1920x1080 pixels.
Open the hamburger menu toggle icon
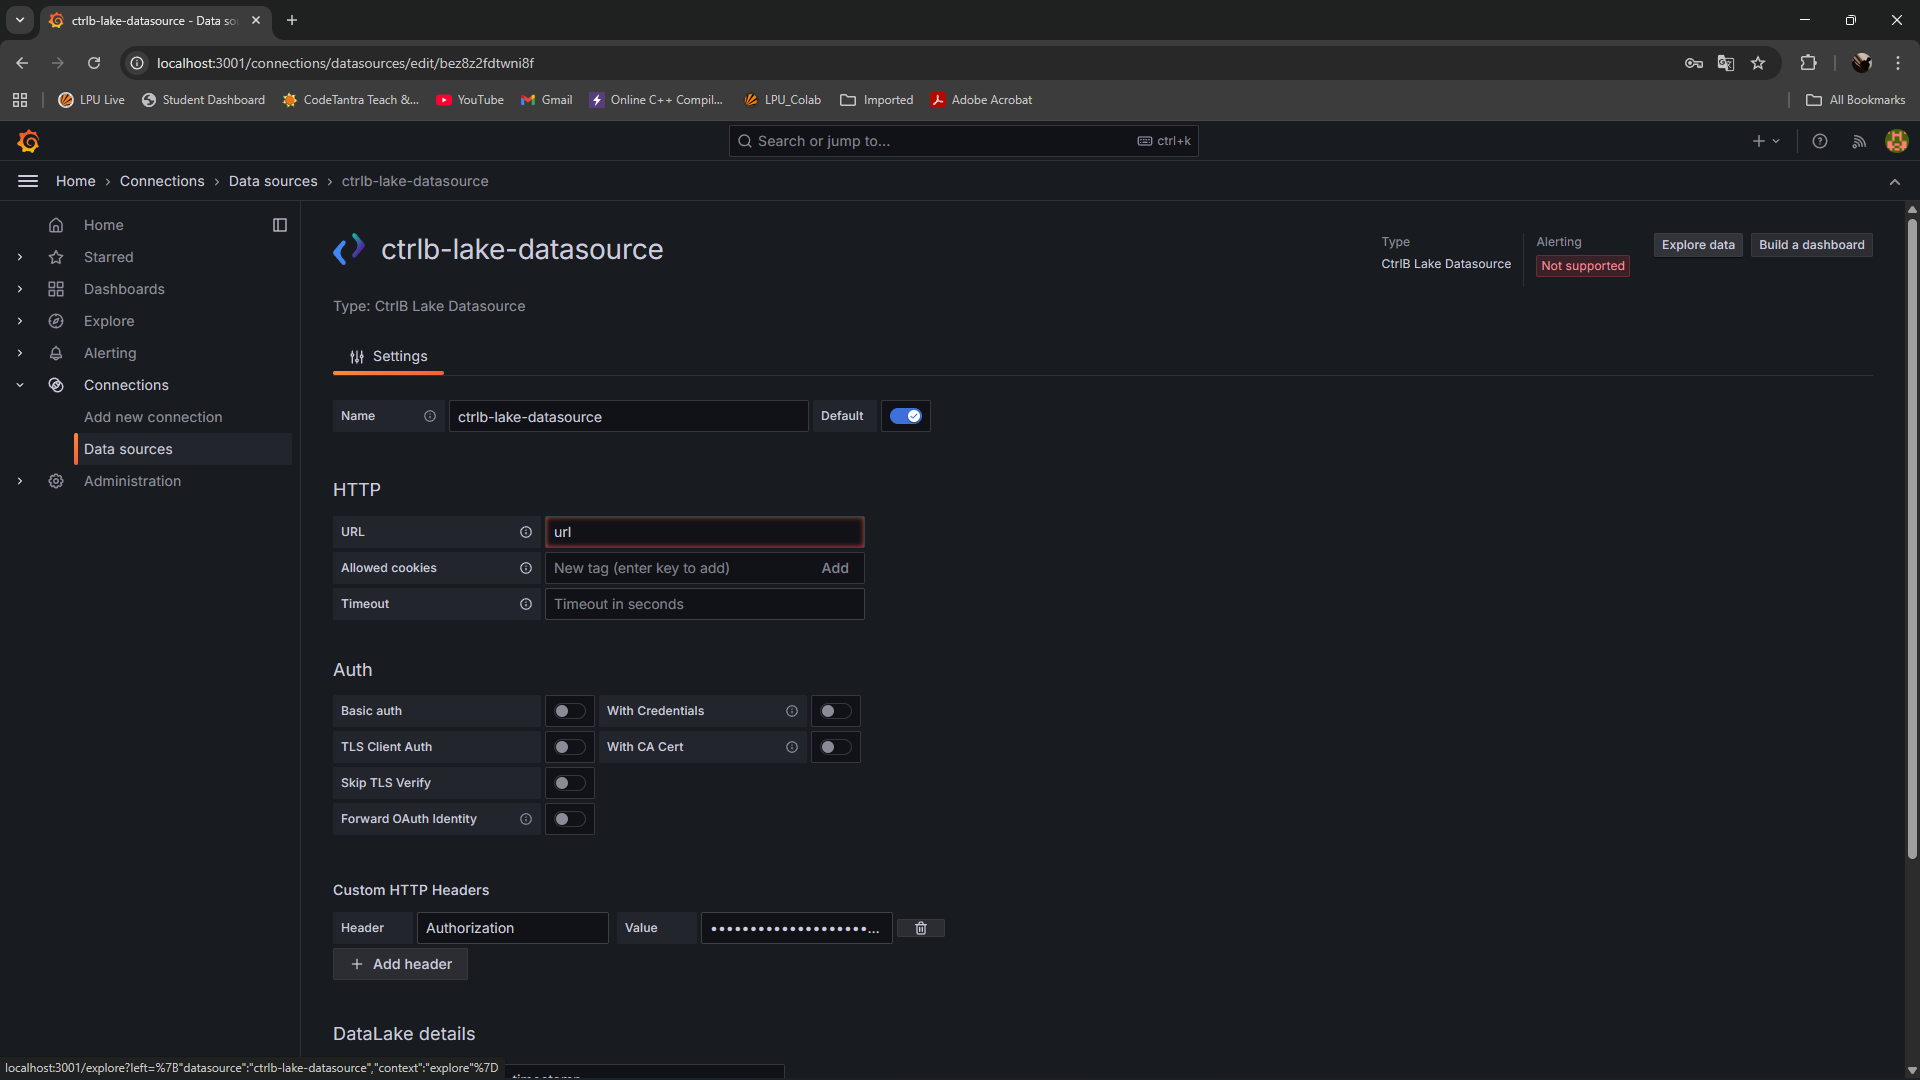(28, 181)
